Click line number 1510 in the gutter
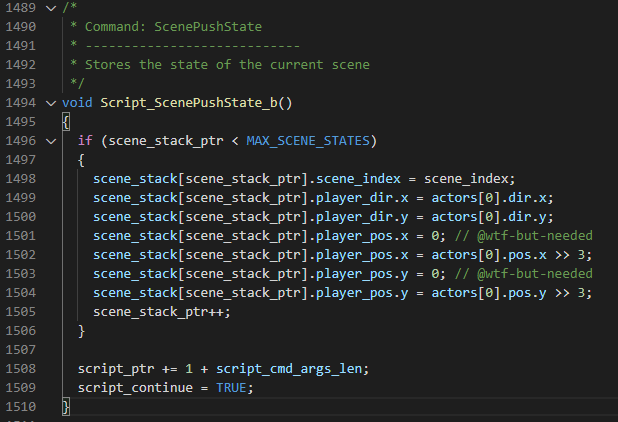This screenshot has height=422, width=618. tap(21, 407)
